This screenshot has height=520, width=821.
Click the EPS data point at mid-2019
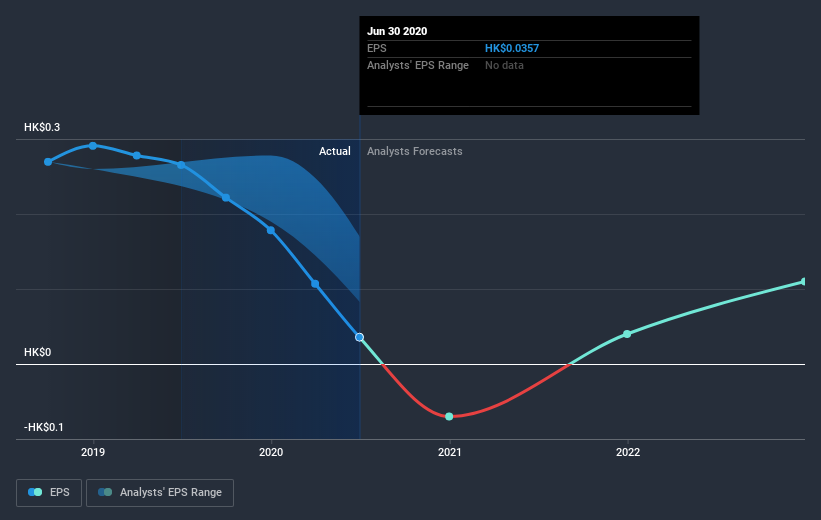click(x=181, y=165)
